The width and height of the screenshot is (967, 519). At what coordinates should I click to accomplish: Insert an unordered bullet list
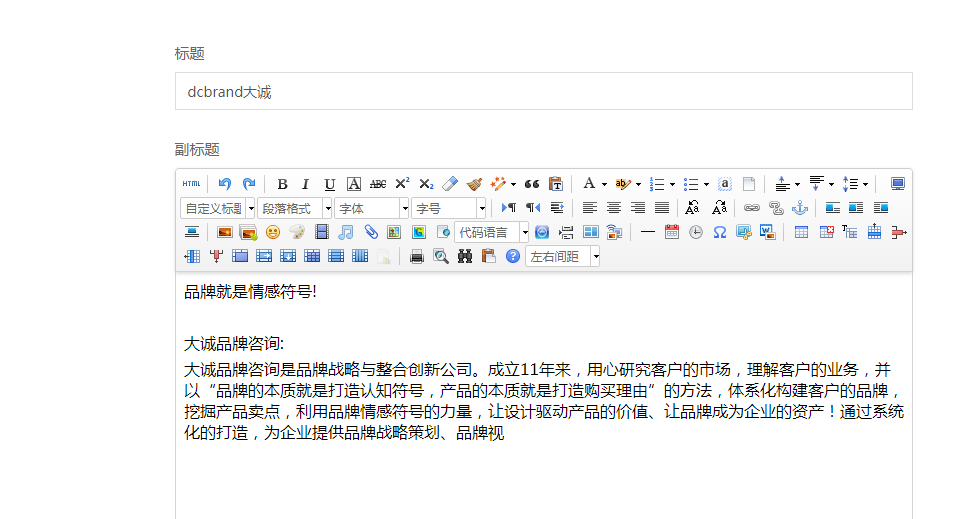tap(691, 184)
